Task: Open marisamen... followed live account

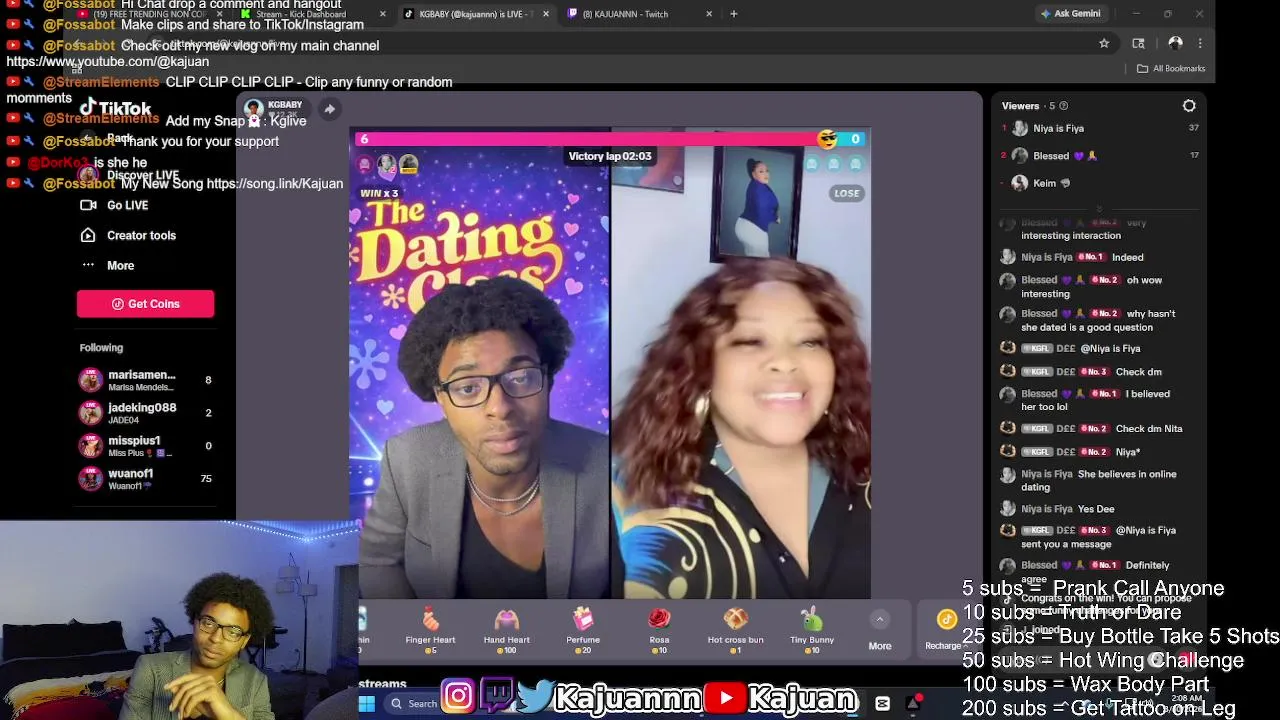Action: point(145,380)
